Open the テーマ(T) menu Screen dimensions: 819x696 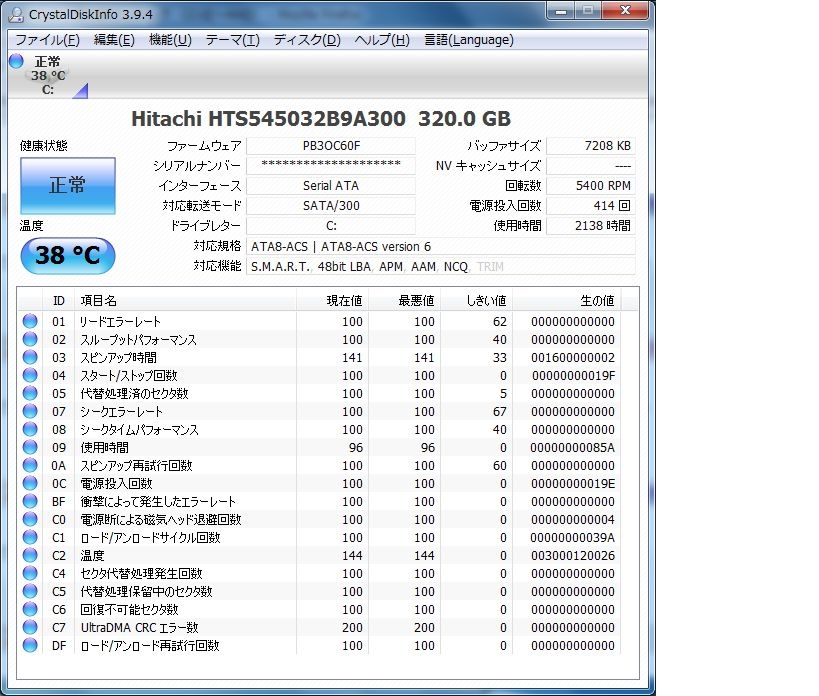(x=232, y=40)
